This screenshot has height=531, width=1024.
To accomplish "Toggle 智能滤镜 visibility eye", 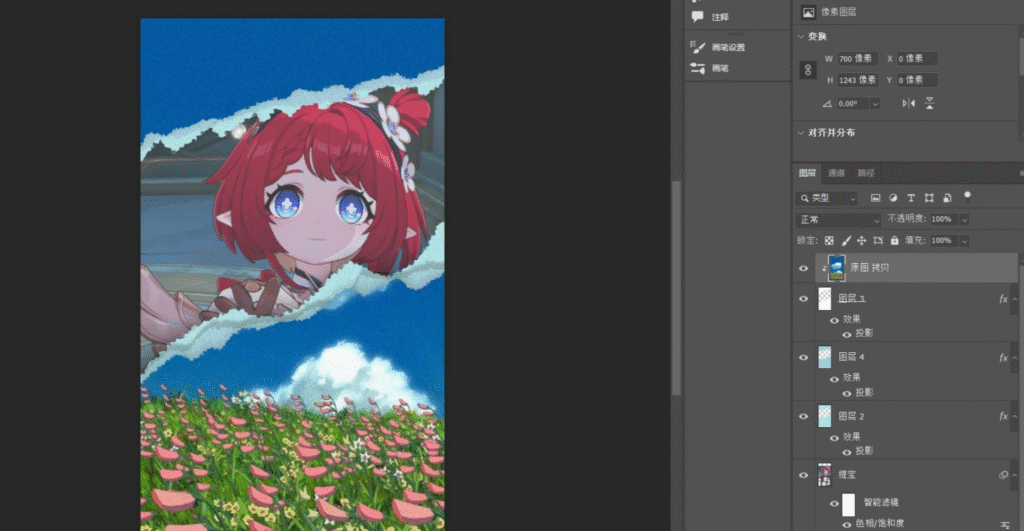I will coord(834,504).
